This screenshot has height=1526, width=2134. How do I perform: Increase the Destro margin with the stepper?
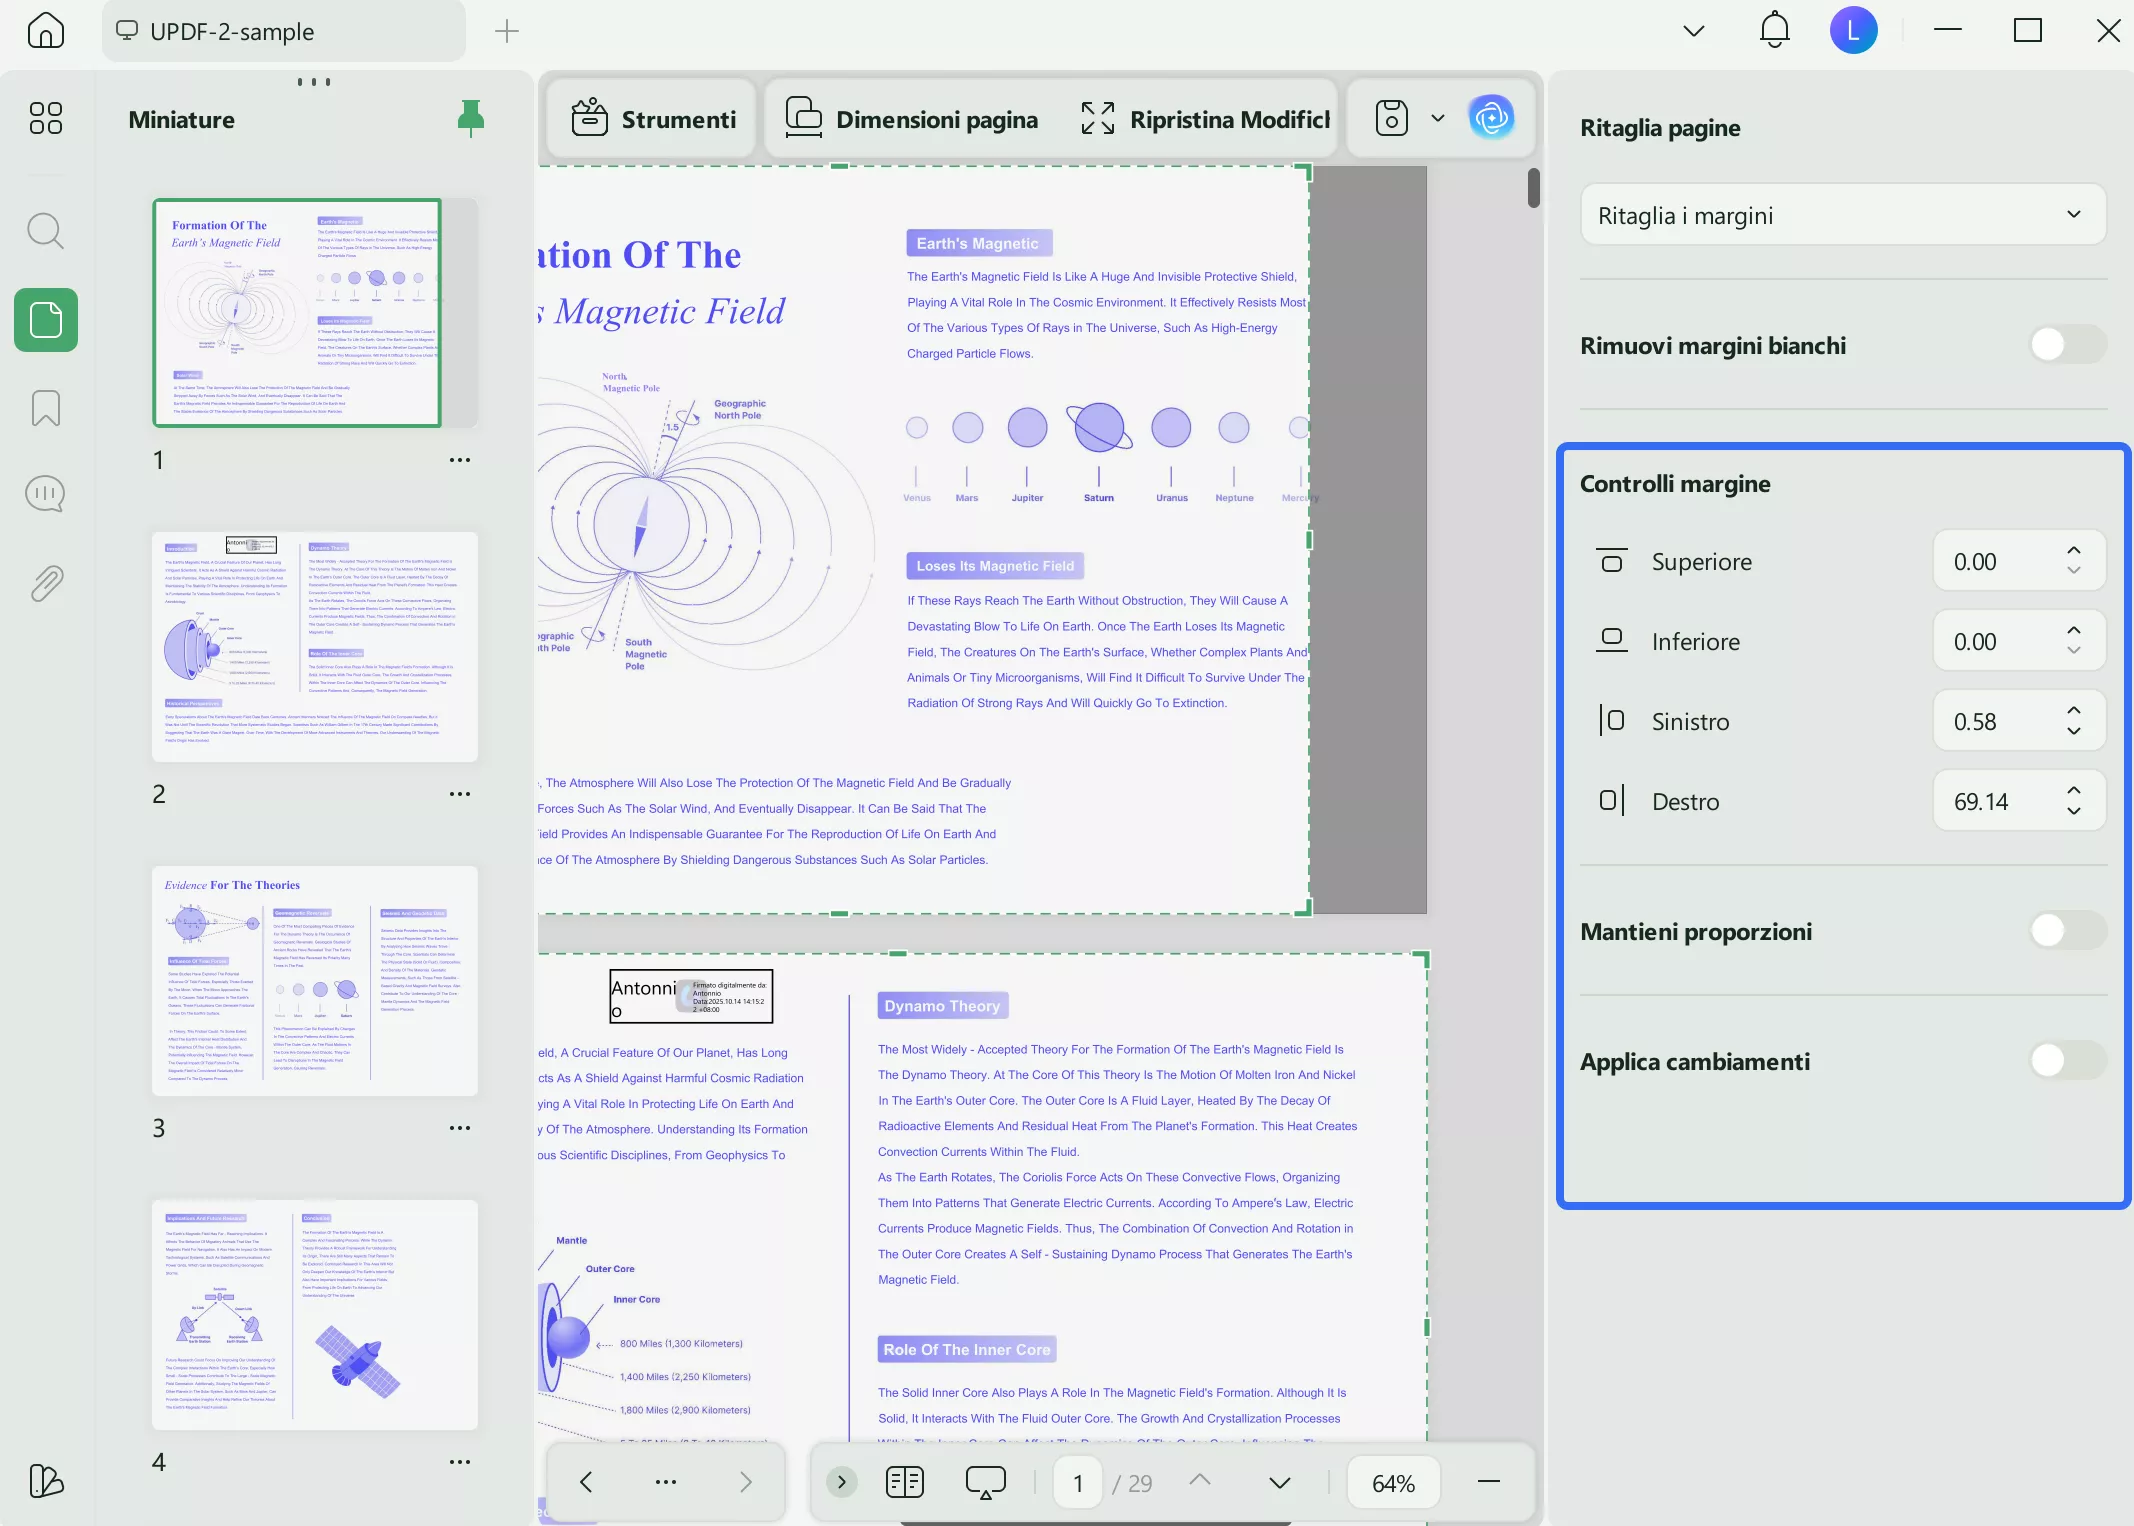coord(2074,791)
